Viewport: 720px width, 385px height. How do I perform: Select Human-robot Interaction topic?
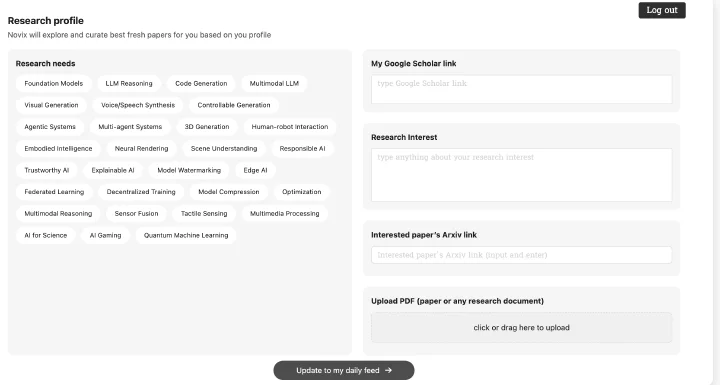coord(290,127)
